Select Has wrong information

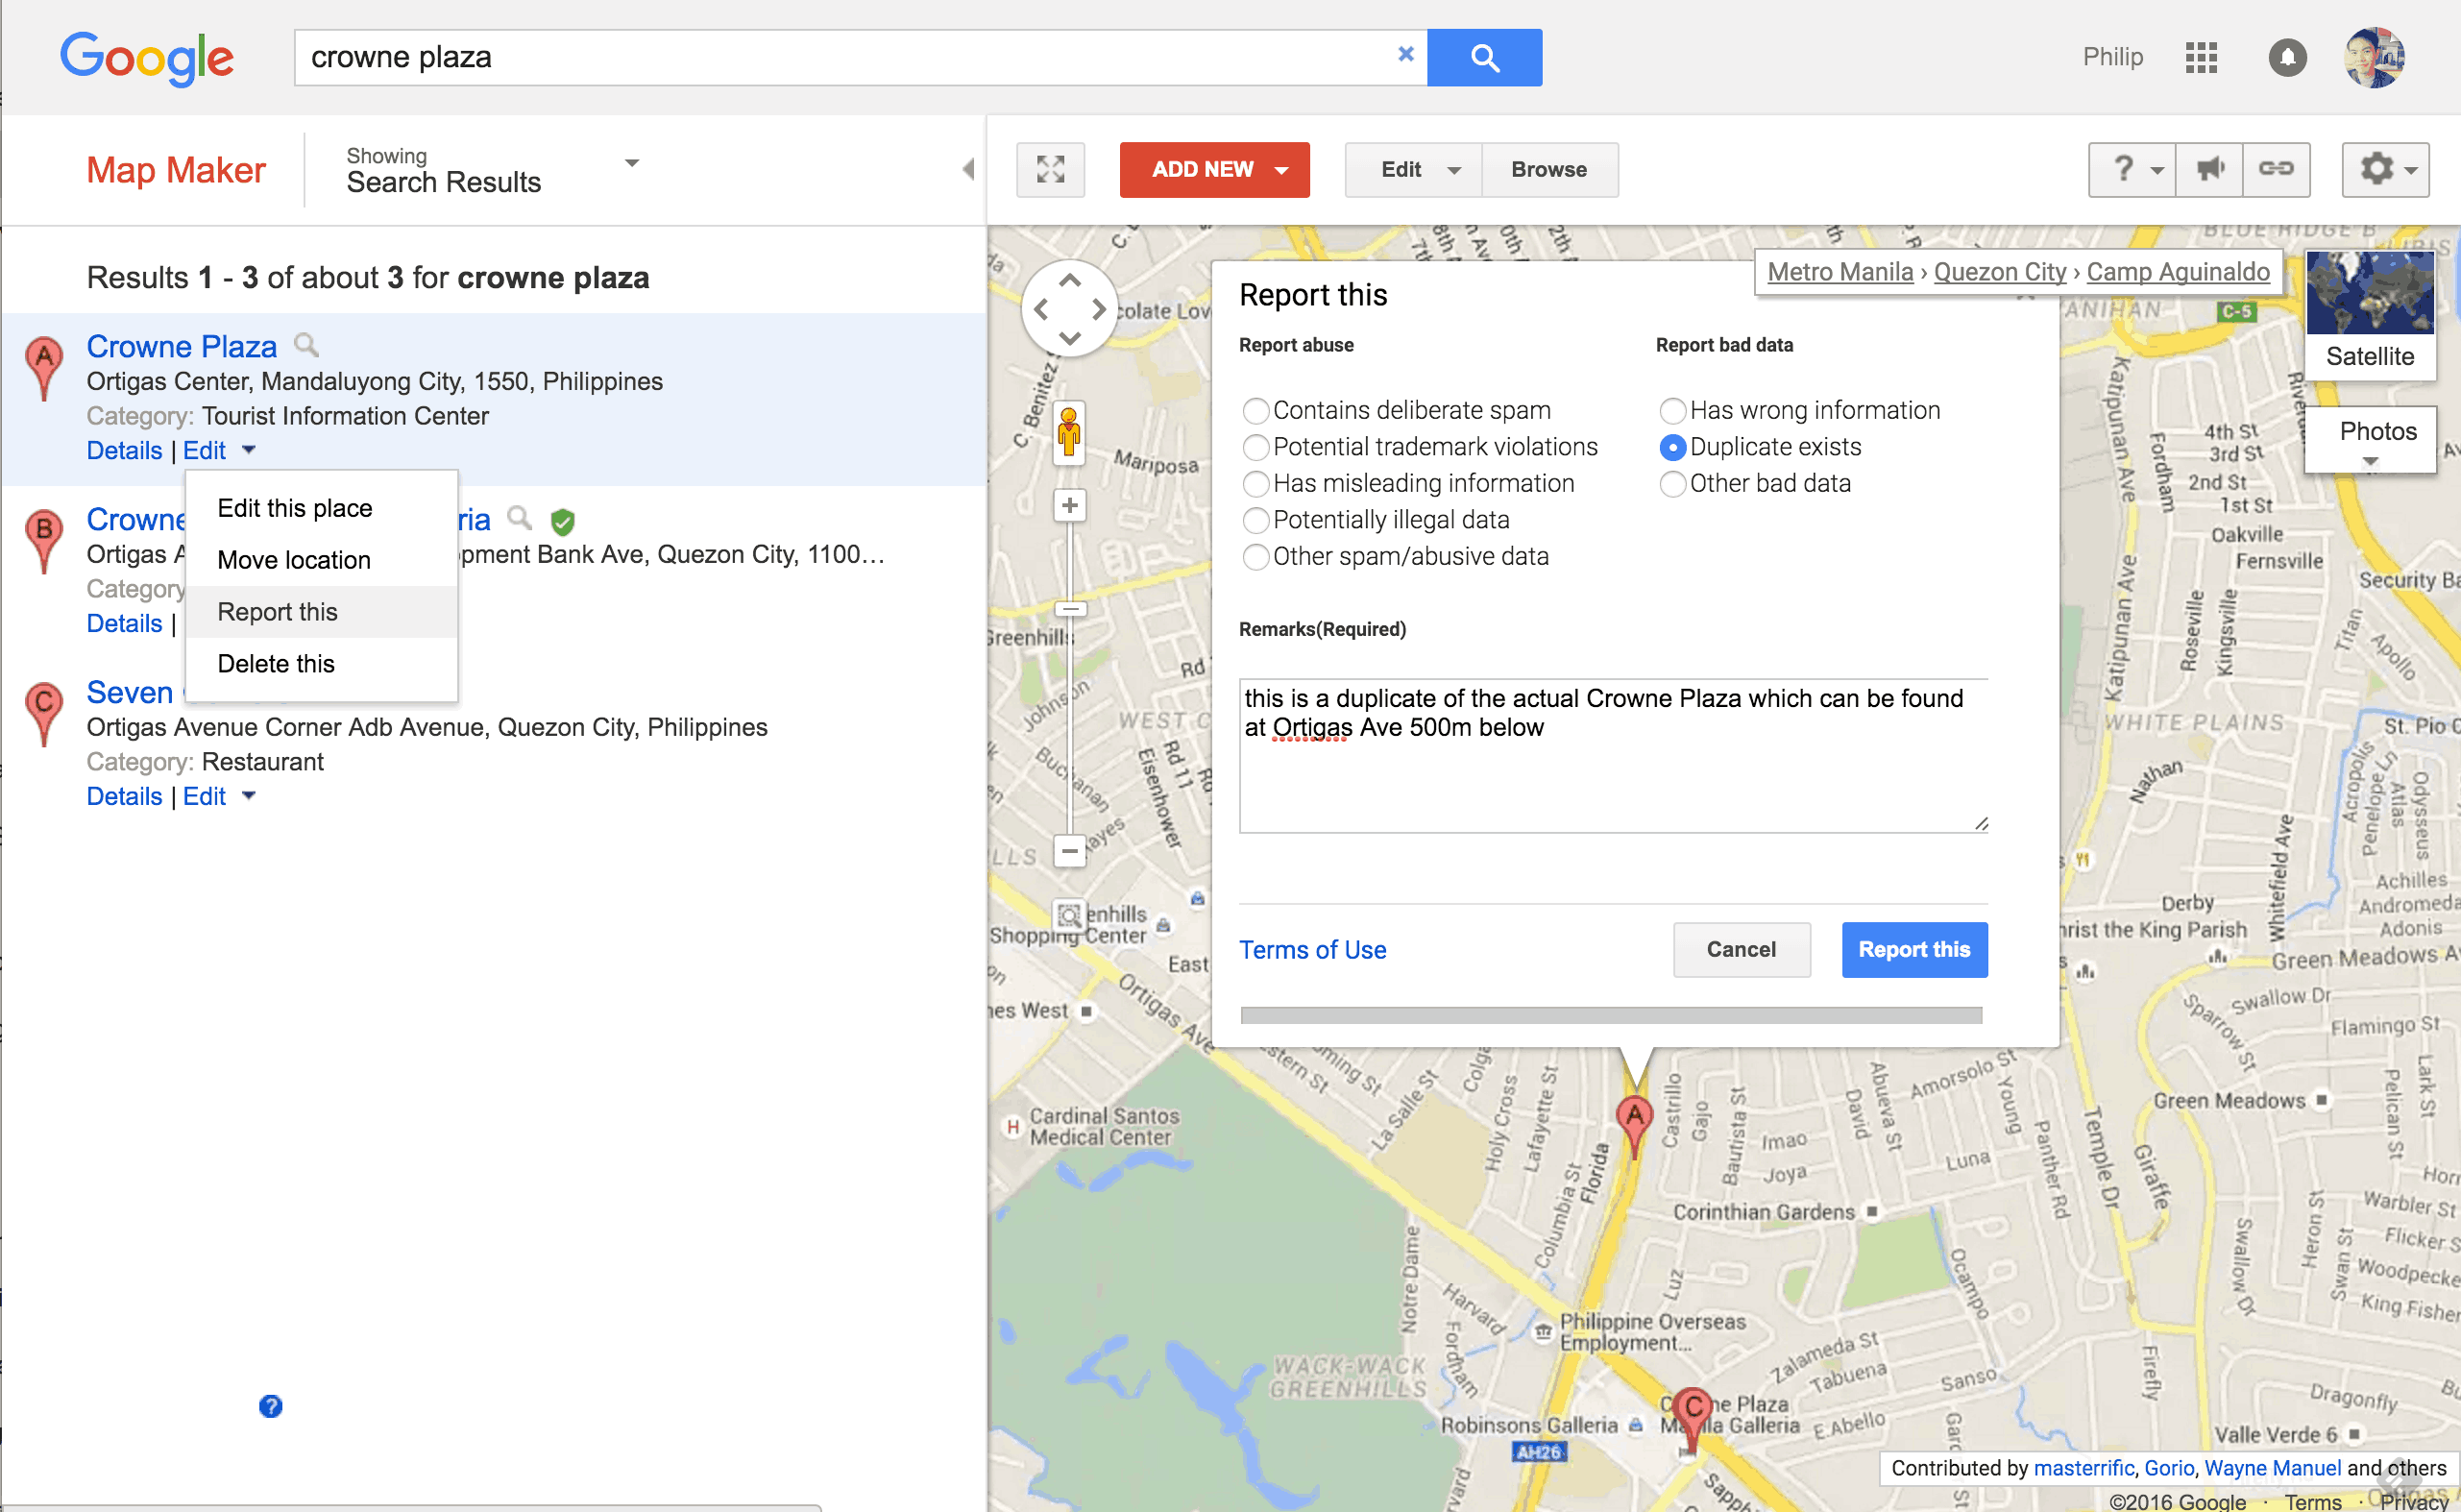pos(1672,411)
